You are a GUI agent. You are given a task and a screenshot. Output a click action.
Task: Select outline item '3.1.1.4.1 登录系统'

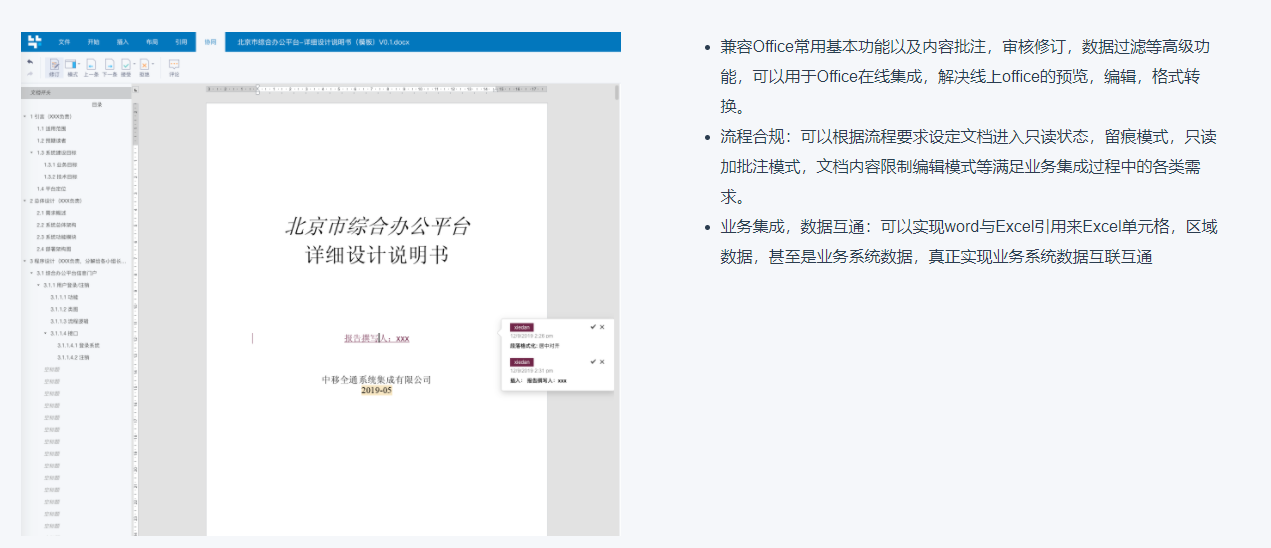tap(78, 344)
